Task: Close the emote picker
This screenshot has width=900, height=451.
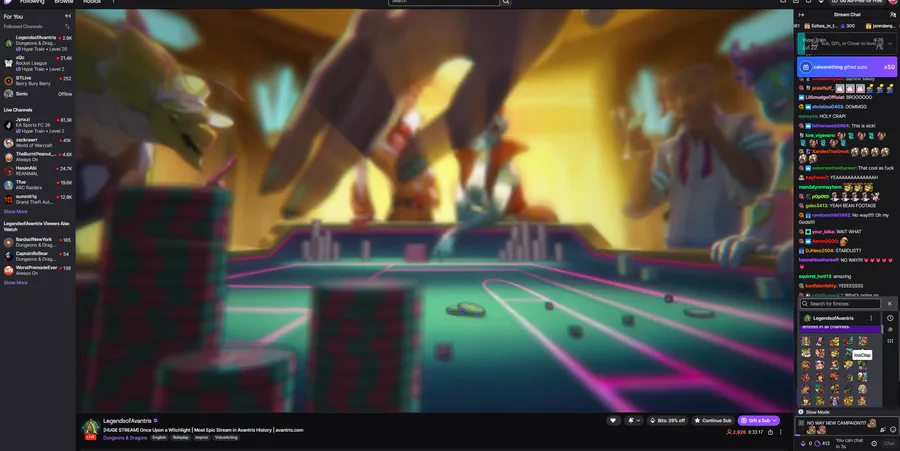Action: 890,304
